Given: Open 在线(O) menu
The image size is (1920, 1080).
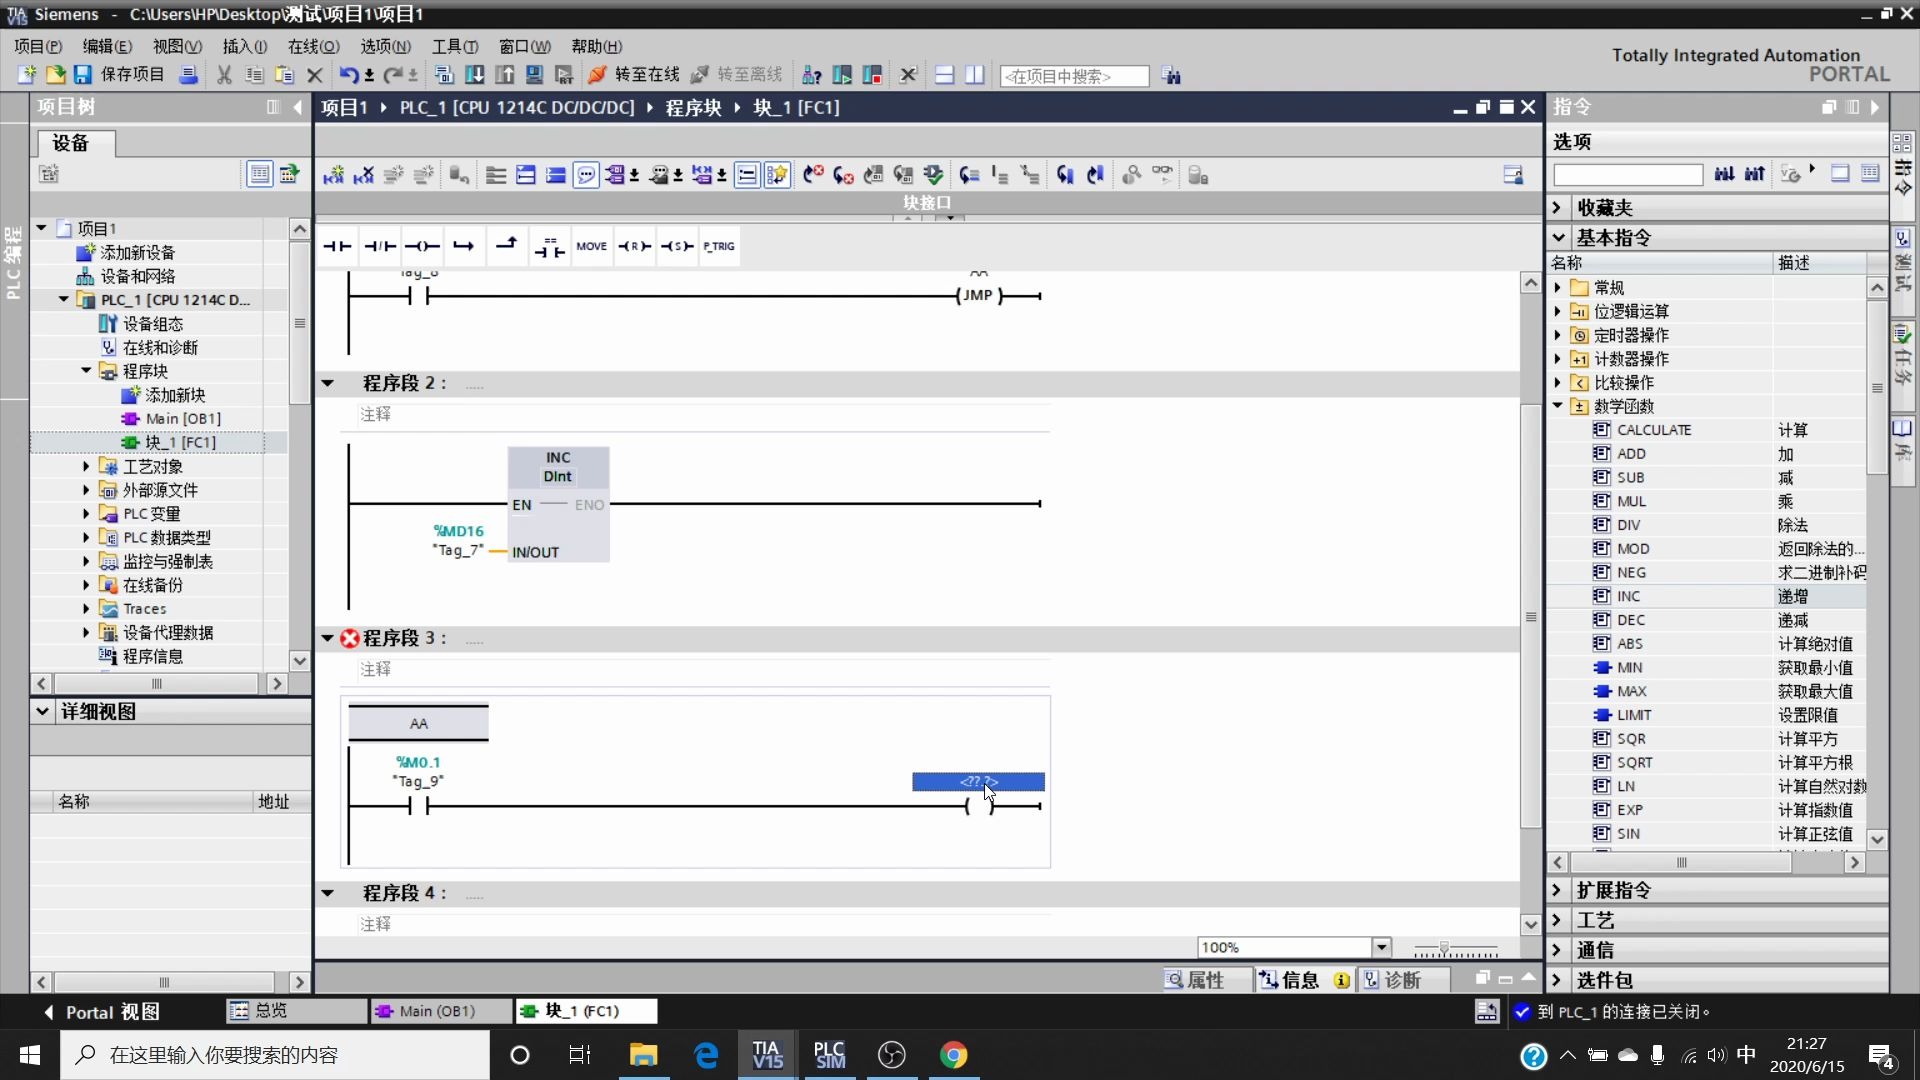Looking at the screenshot, I should [313, 46].
